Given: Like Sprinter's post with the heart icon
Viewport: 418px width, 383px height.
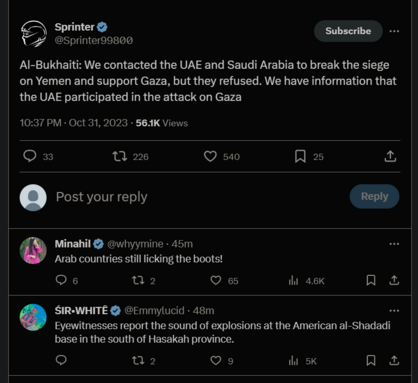Looking at the screenshot, I should (210, 156).
